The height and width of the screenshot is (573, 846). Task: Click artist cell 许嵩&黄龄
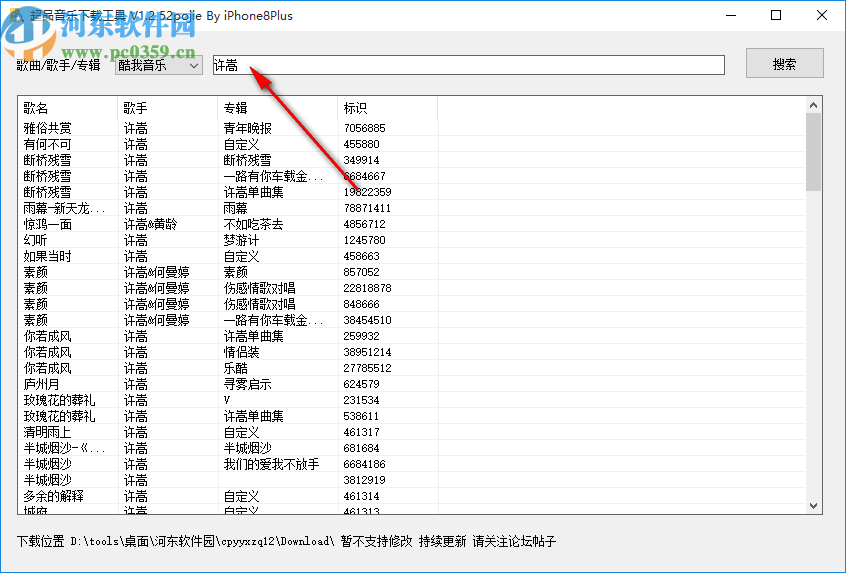tap(151, 224)
